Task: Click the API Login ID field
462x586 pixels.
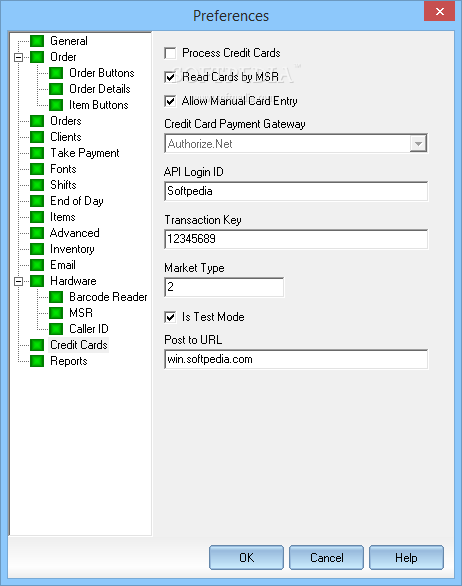Action: tap(296, 191)
